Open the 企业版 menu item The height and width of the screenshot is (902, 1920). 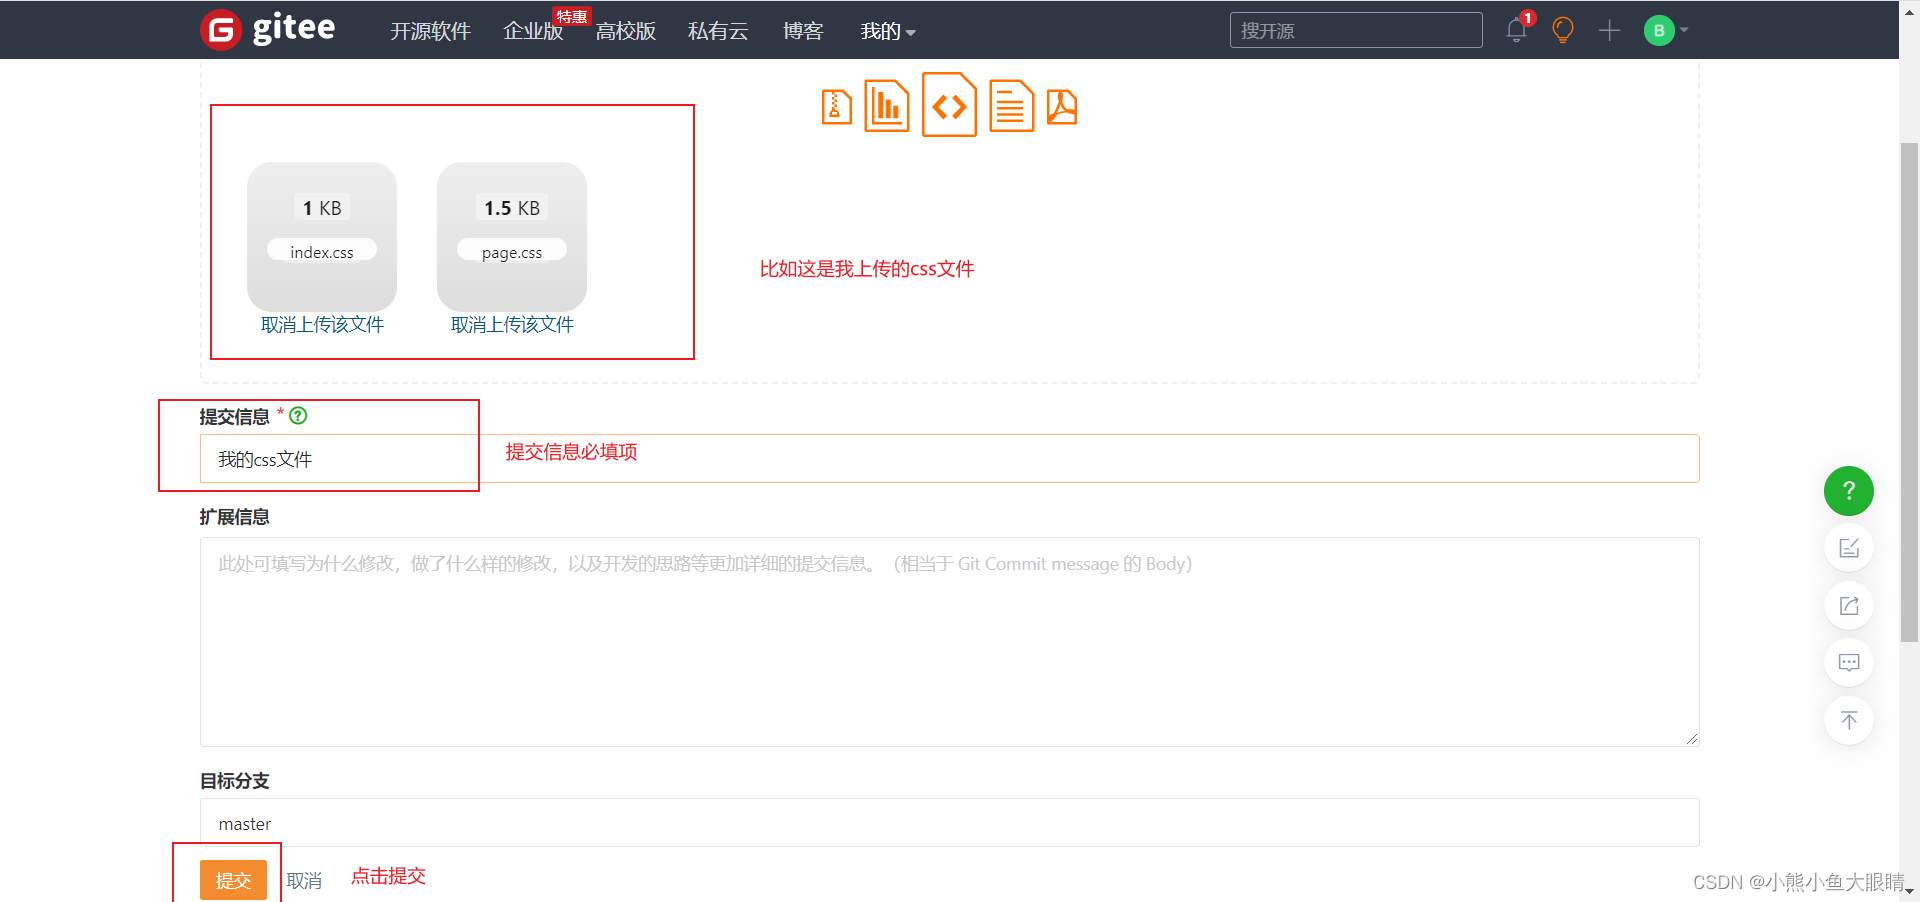pyautogui.click(x=533, y=31)
